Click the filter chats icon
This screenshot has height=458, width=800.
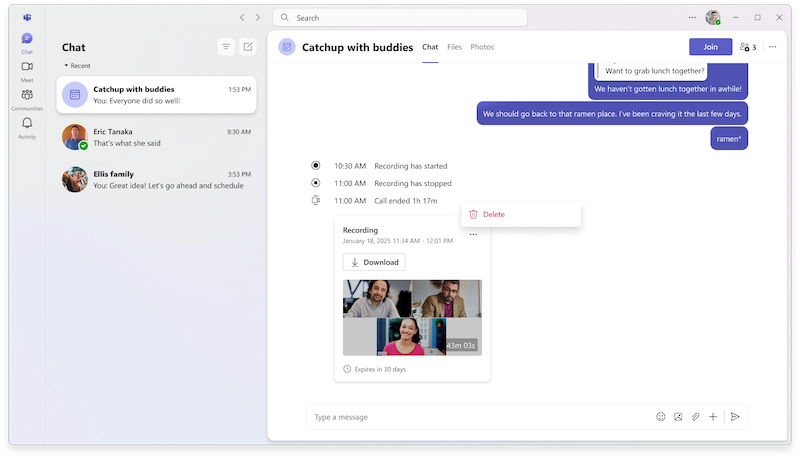[226, 47]
